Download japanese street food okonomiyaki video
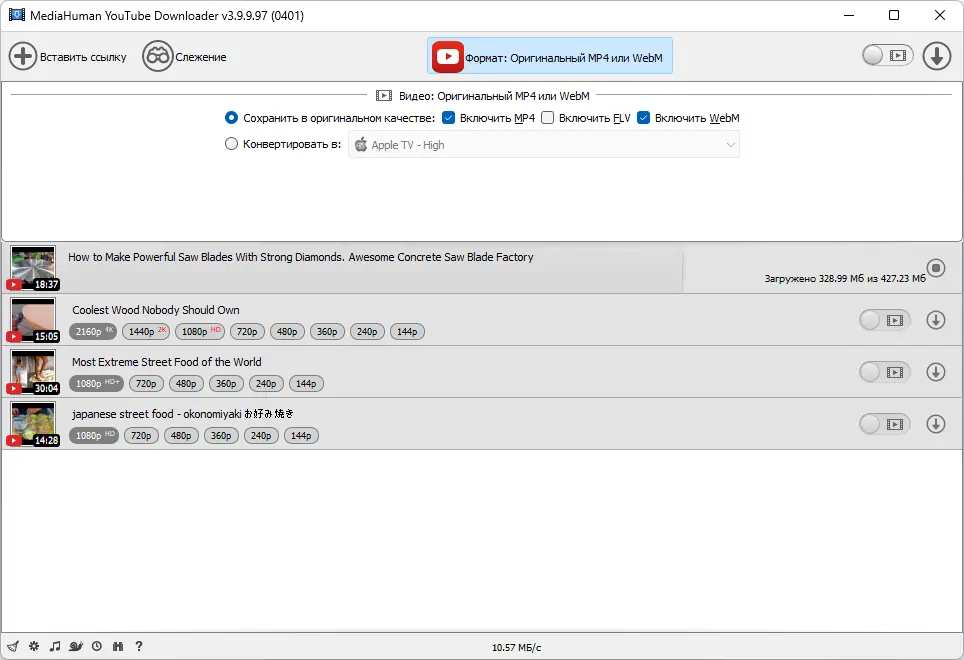Screen dimensions: 964x660 click(x=936, y=424)
